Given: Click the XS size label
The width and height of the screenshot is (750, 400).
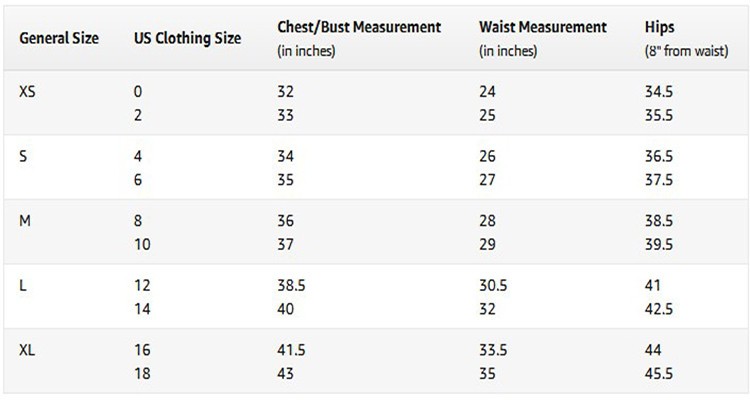Looking at the screenshot, I should click(x=27, y=91).
